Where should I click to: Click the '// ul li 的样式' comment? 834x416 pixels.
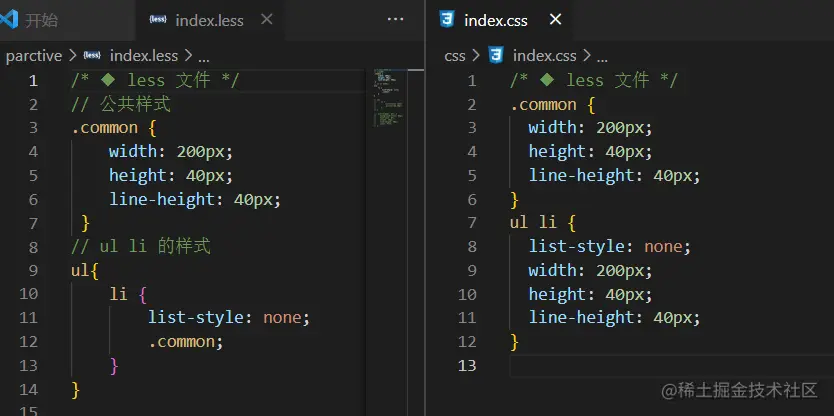141,247
